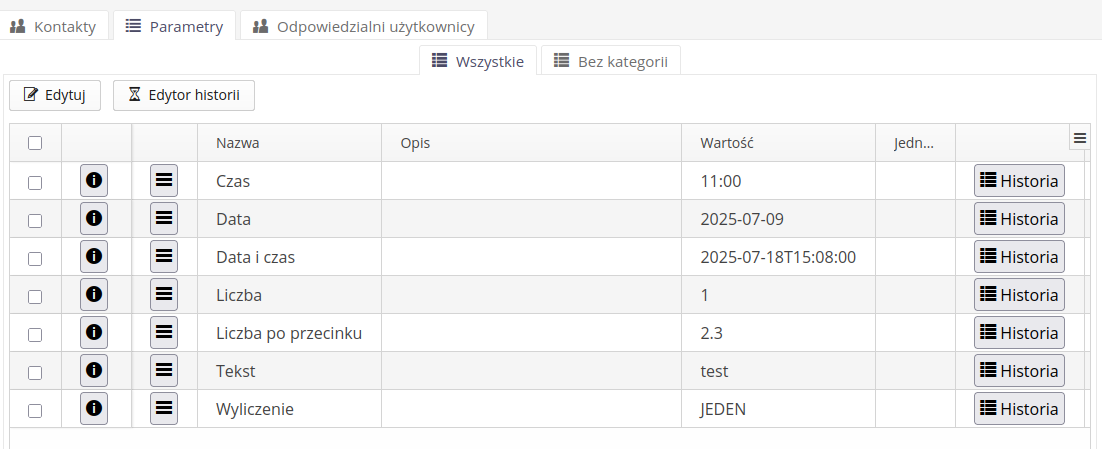Open the Bez kategorii tab
The image size is (1102, 449).
pyautogui.click(x=610, y=61)
